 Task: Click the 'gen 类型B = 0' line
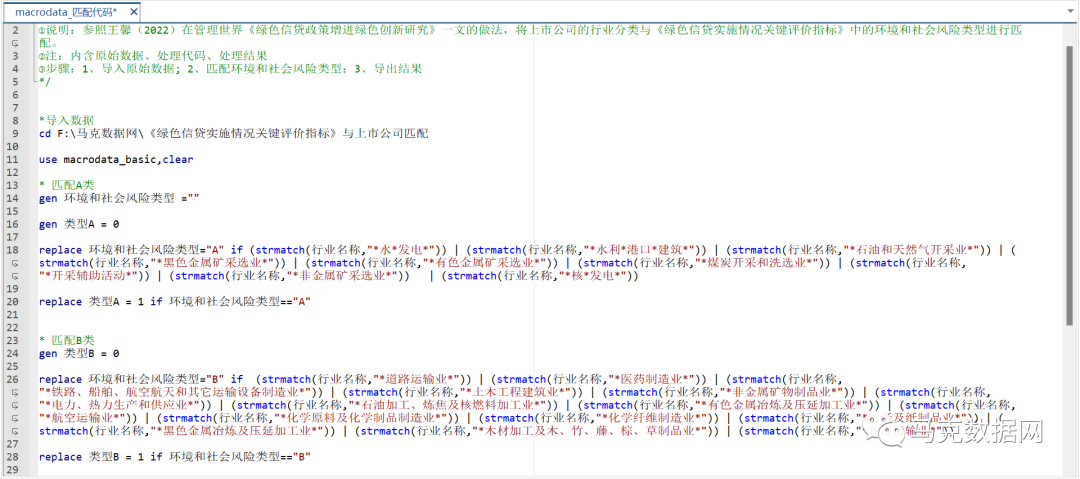[x=80, y=356]
